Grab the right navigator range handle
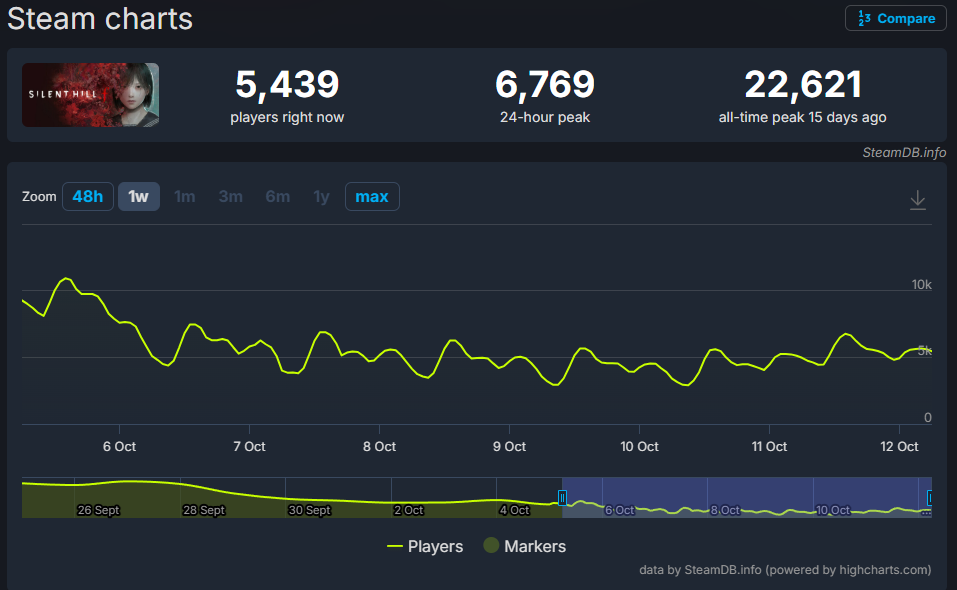The image size is (957, 590). [x=930, y=498]
